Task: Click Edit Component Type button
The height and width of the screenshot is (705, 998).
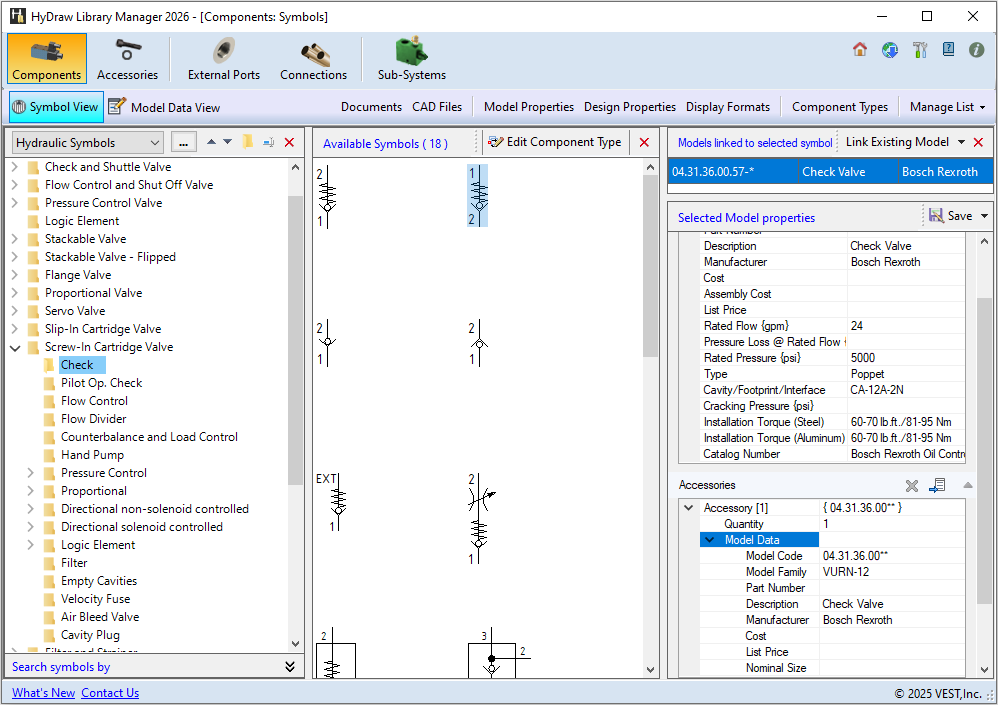Action: (554, 142)
